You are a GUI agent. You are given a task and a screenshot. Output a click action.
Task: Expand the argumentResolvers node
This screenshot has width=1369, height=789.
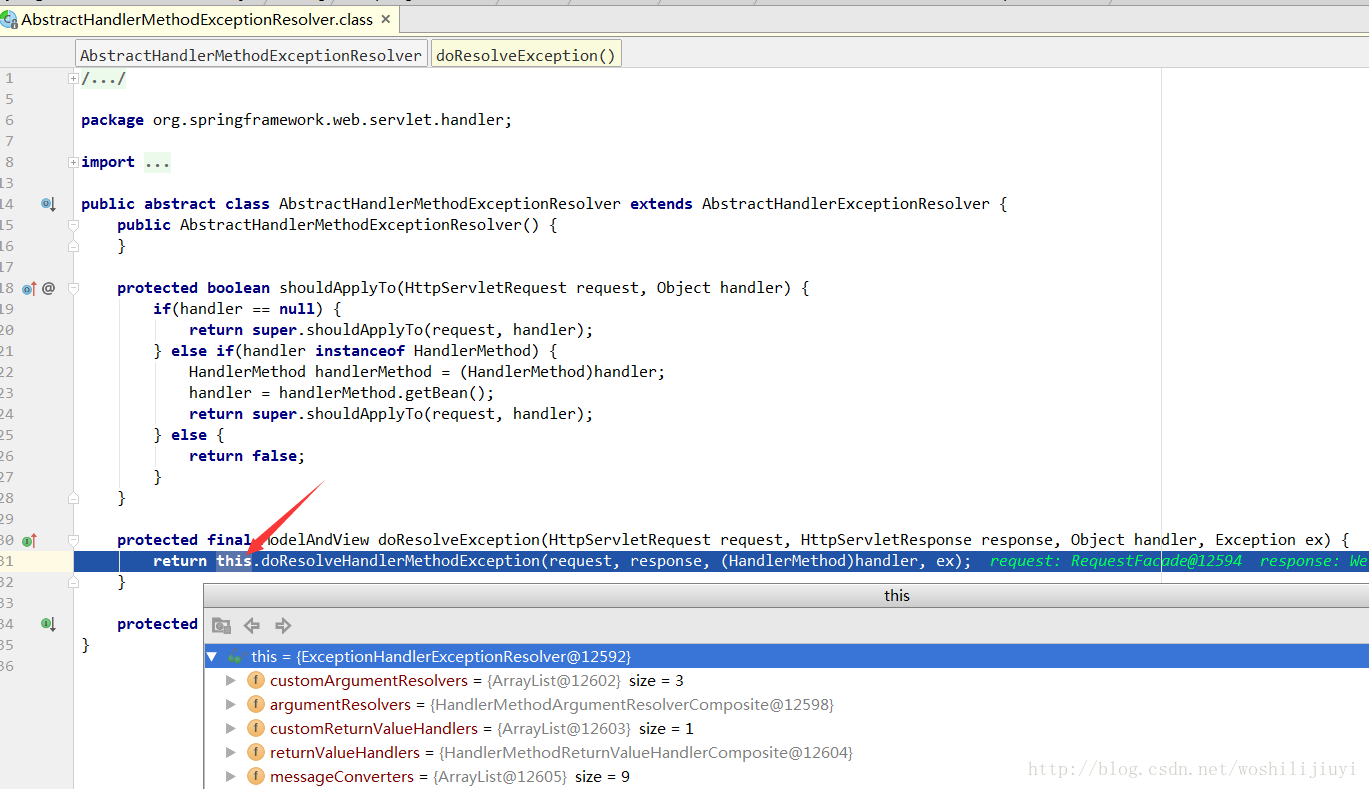pos(231,705)
